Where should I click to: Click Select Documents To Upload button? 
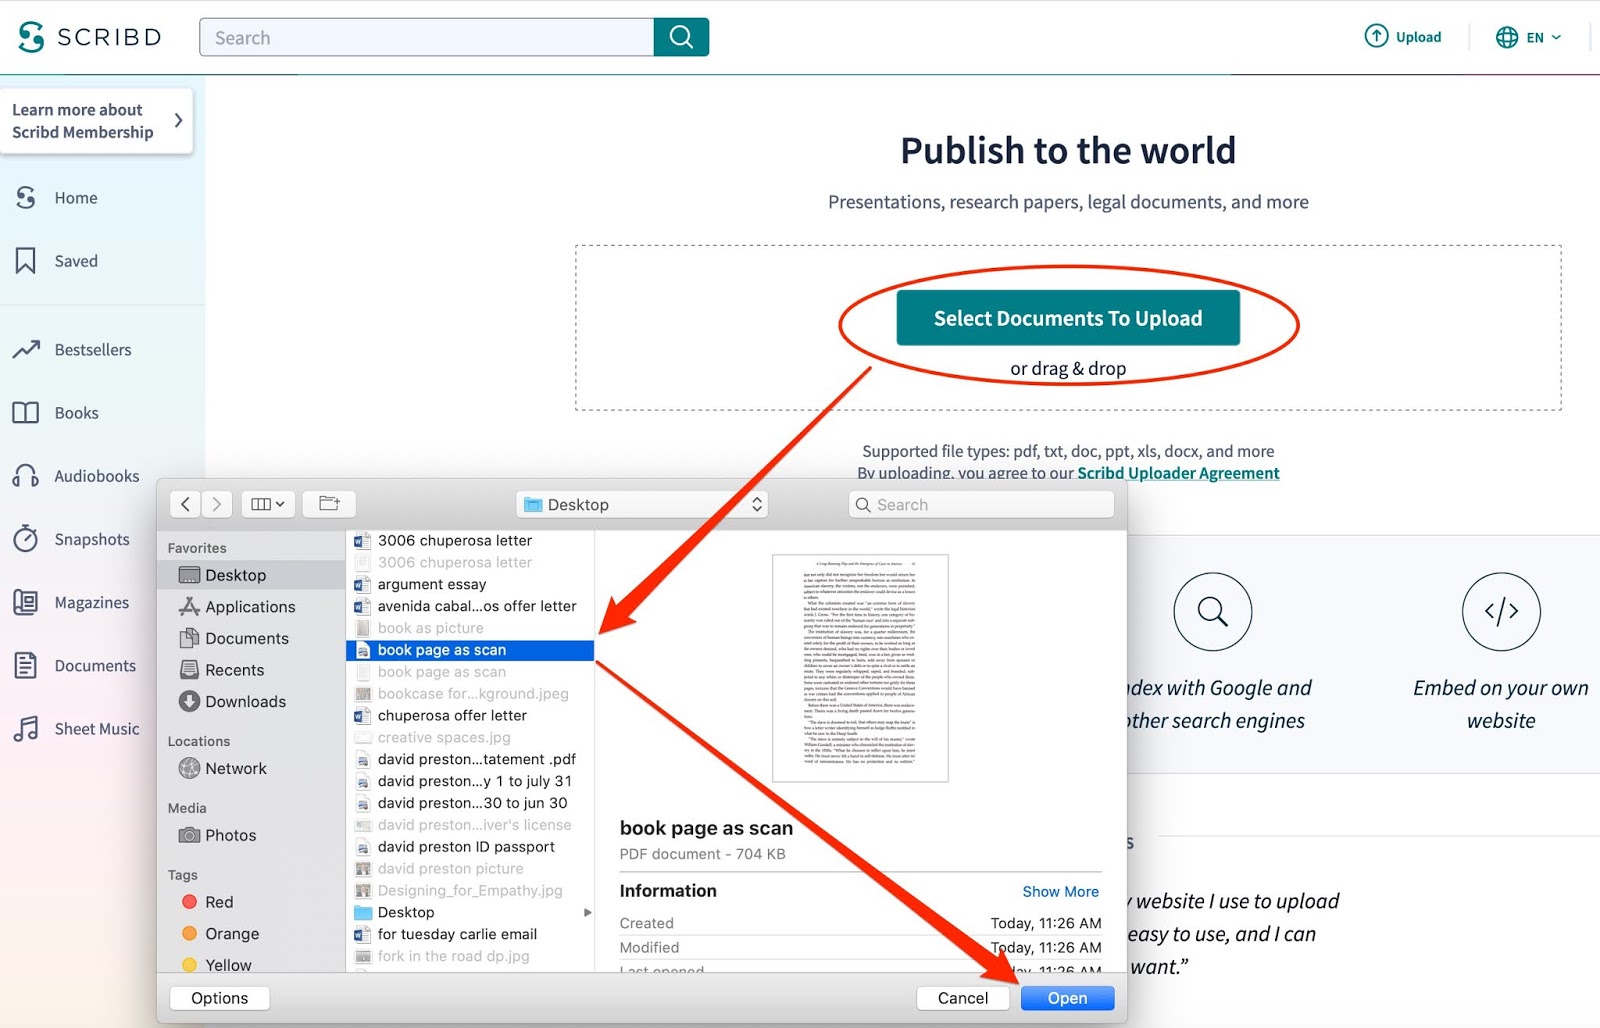(1068, 318)
